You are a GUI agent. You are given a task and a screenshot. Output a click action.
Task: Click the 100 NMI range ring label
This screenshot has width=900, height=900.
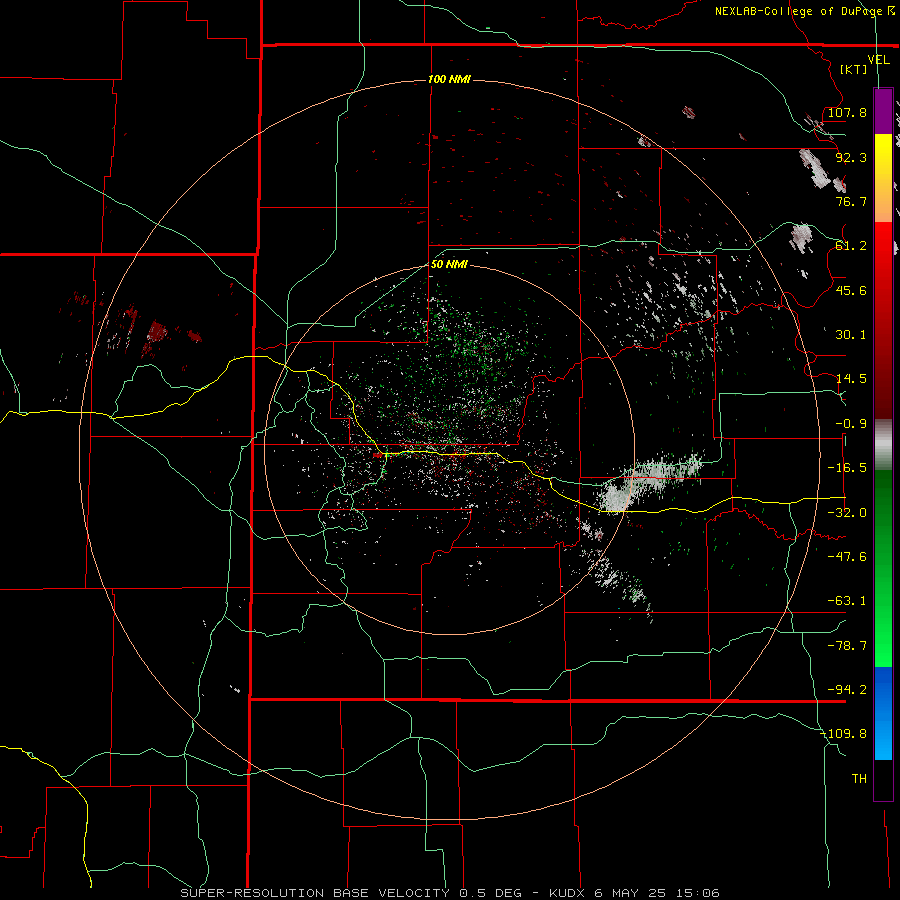click(449, 79)
